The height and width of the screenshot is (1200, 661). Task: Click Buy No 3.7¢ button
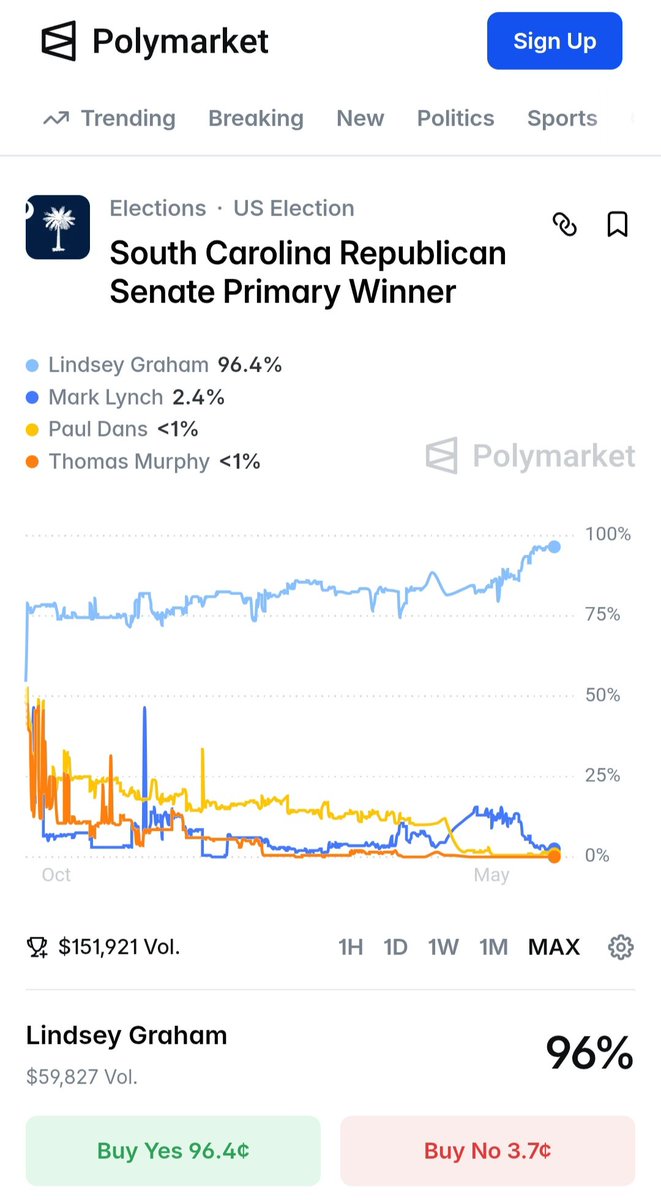coord(488,1151)
